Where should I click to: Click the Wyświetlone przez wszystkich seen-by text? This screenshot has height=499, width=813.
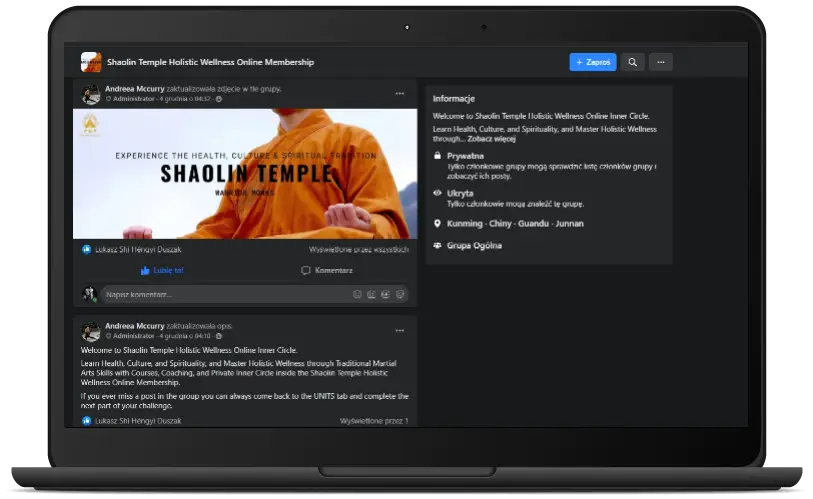coord(359,249)
